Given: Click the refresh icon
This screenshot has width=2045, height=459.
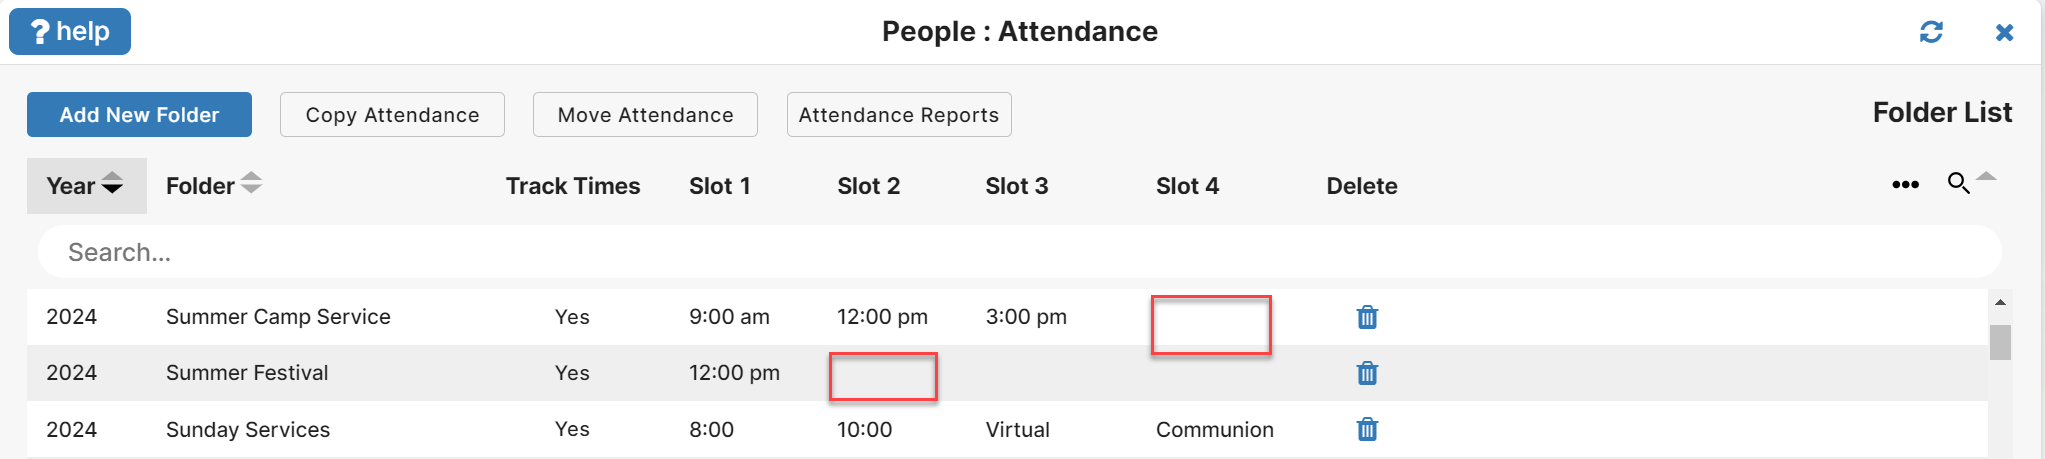Looking at the screenshot, I should 1931,32.
